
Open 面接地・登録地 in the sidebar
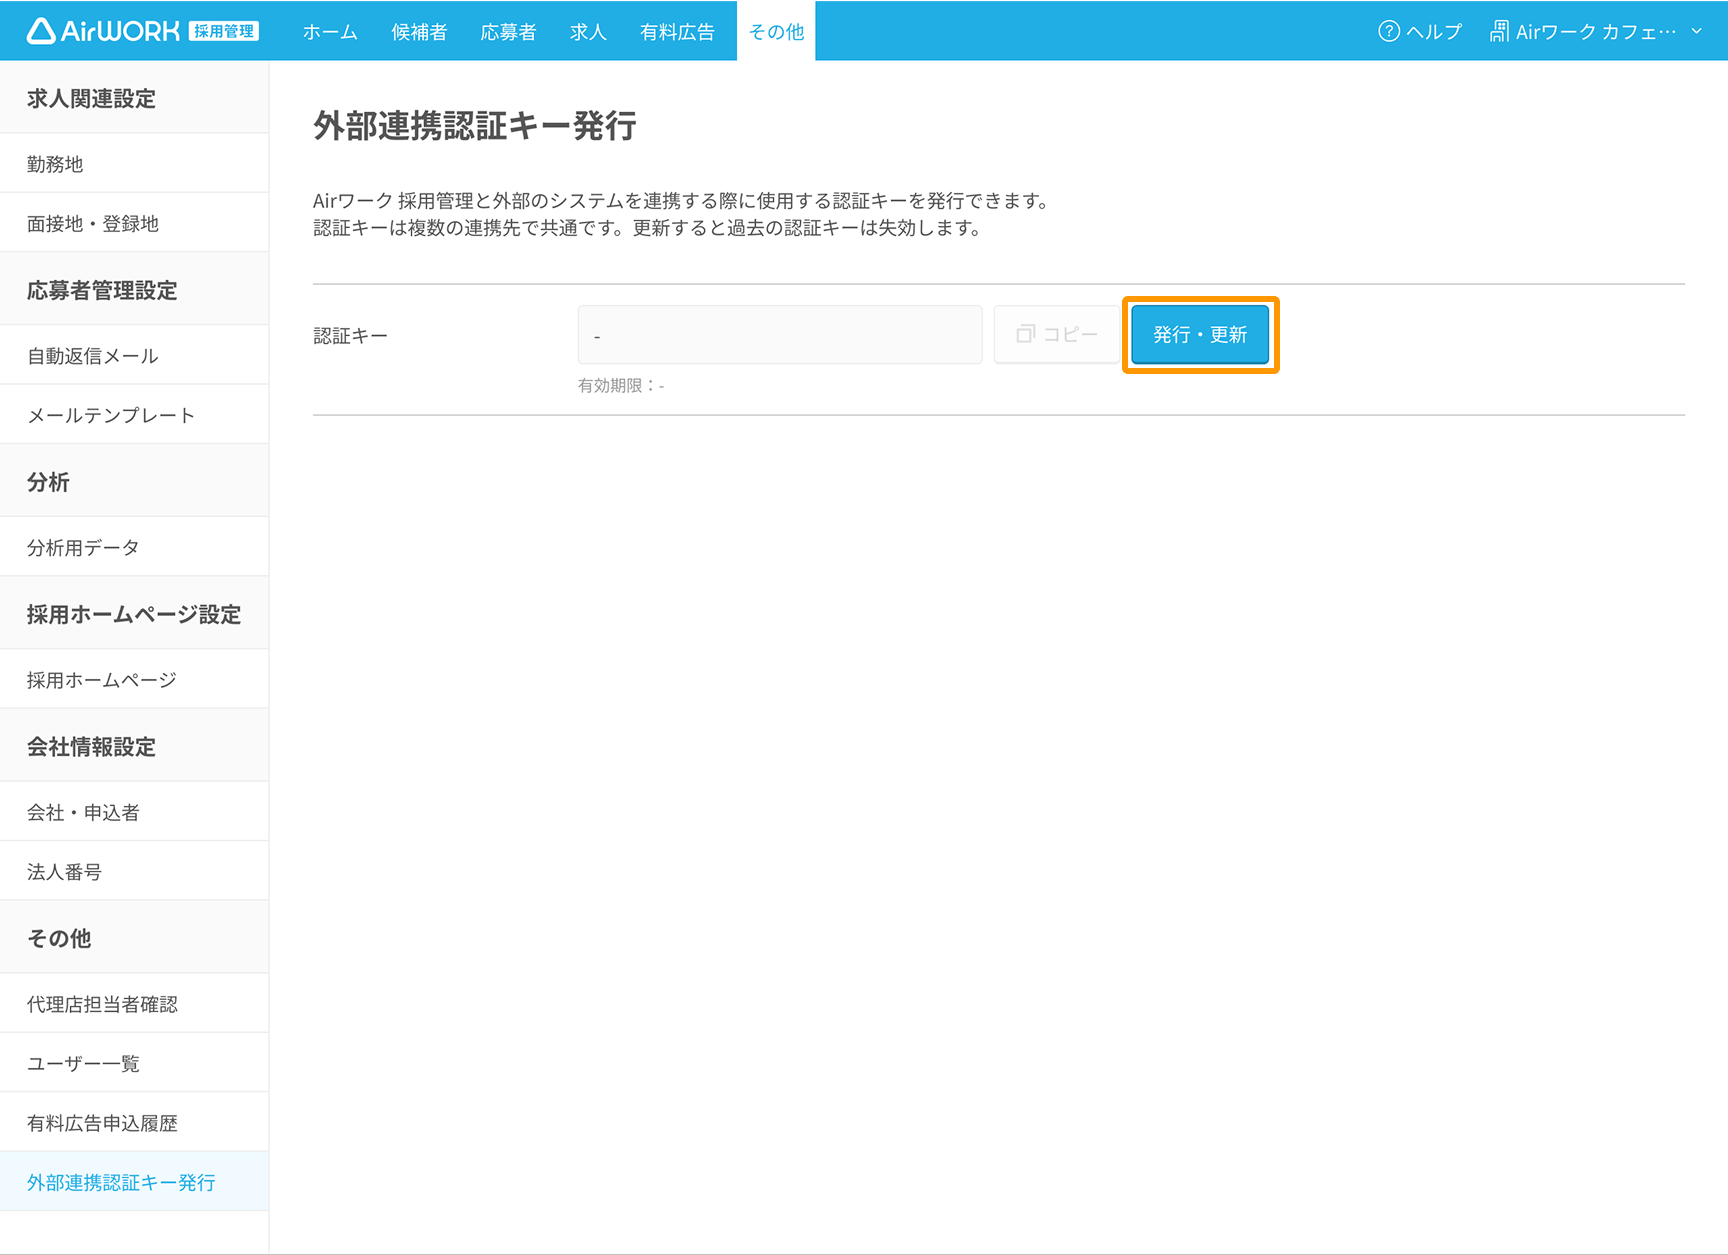tap(134, 223)
